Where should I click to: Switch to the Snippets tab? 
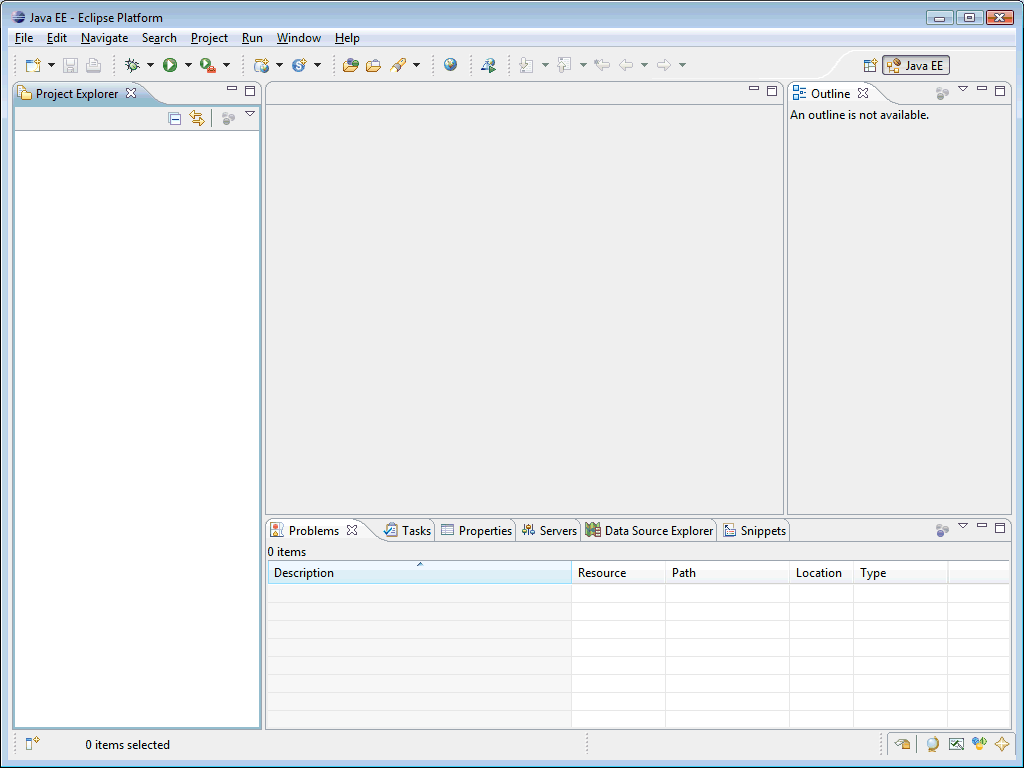pyautogui.click(x=754, y=530)
